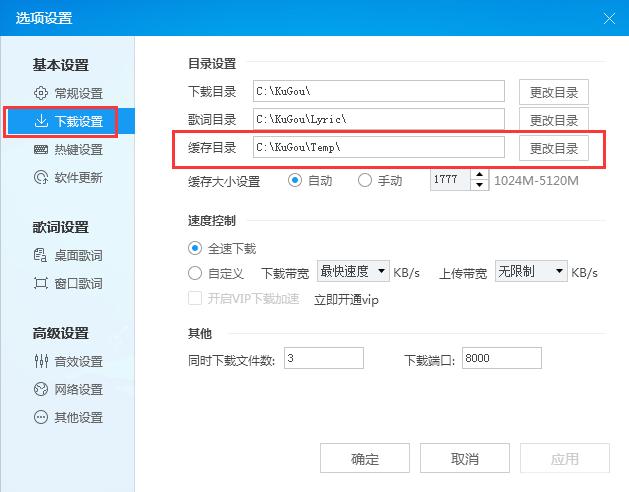Click the 基本设置 sidebar heading
This screenshot has height=492, width=629.
(61, 65)
